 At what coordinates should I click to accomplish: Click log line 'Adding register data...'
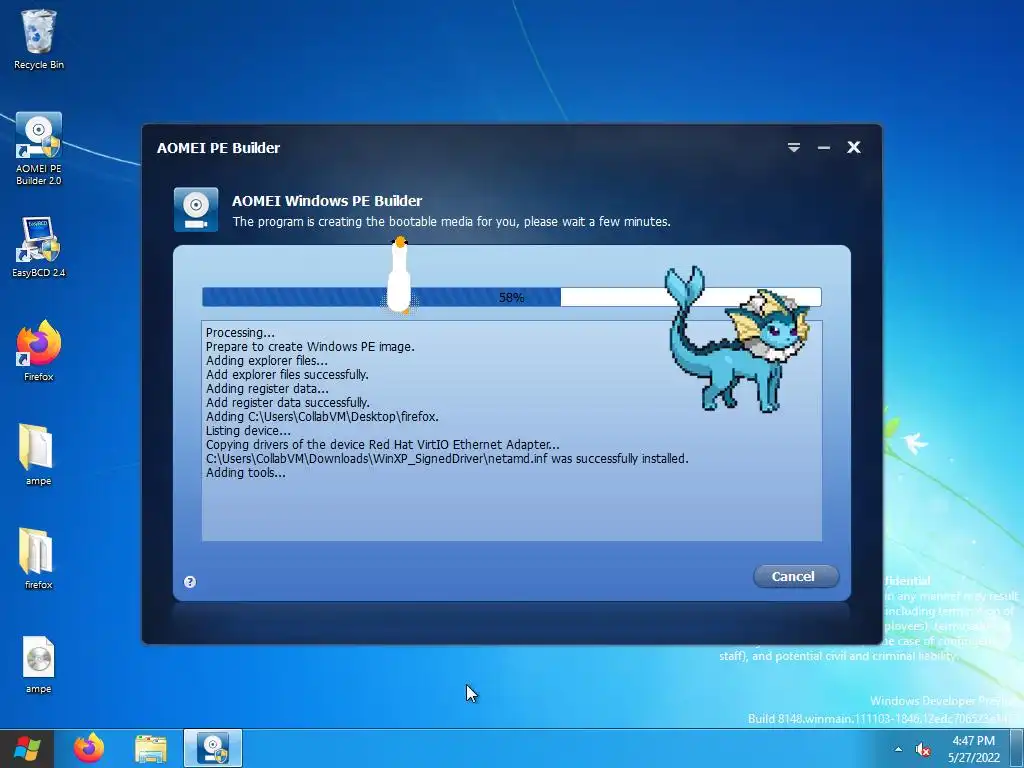click(267, 389)
